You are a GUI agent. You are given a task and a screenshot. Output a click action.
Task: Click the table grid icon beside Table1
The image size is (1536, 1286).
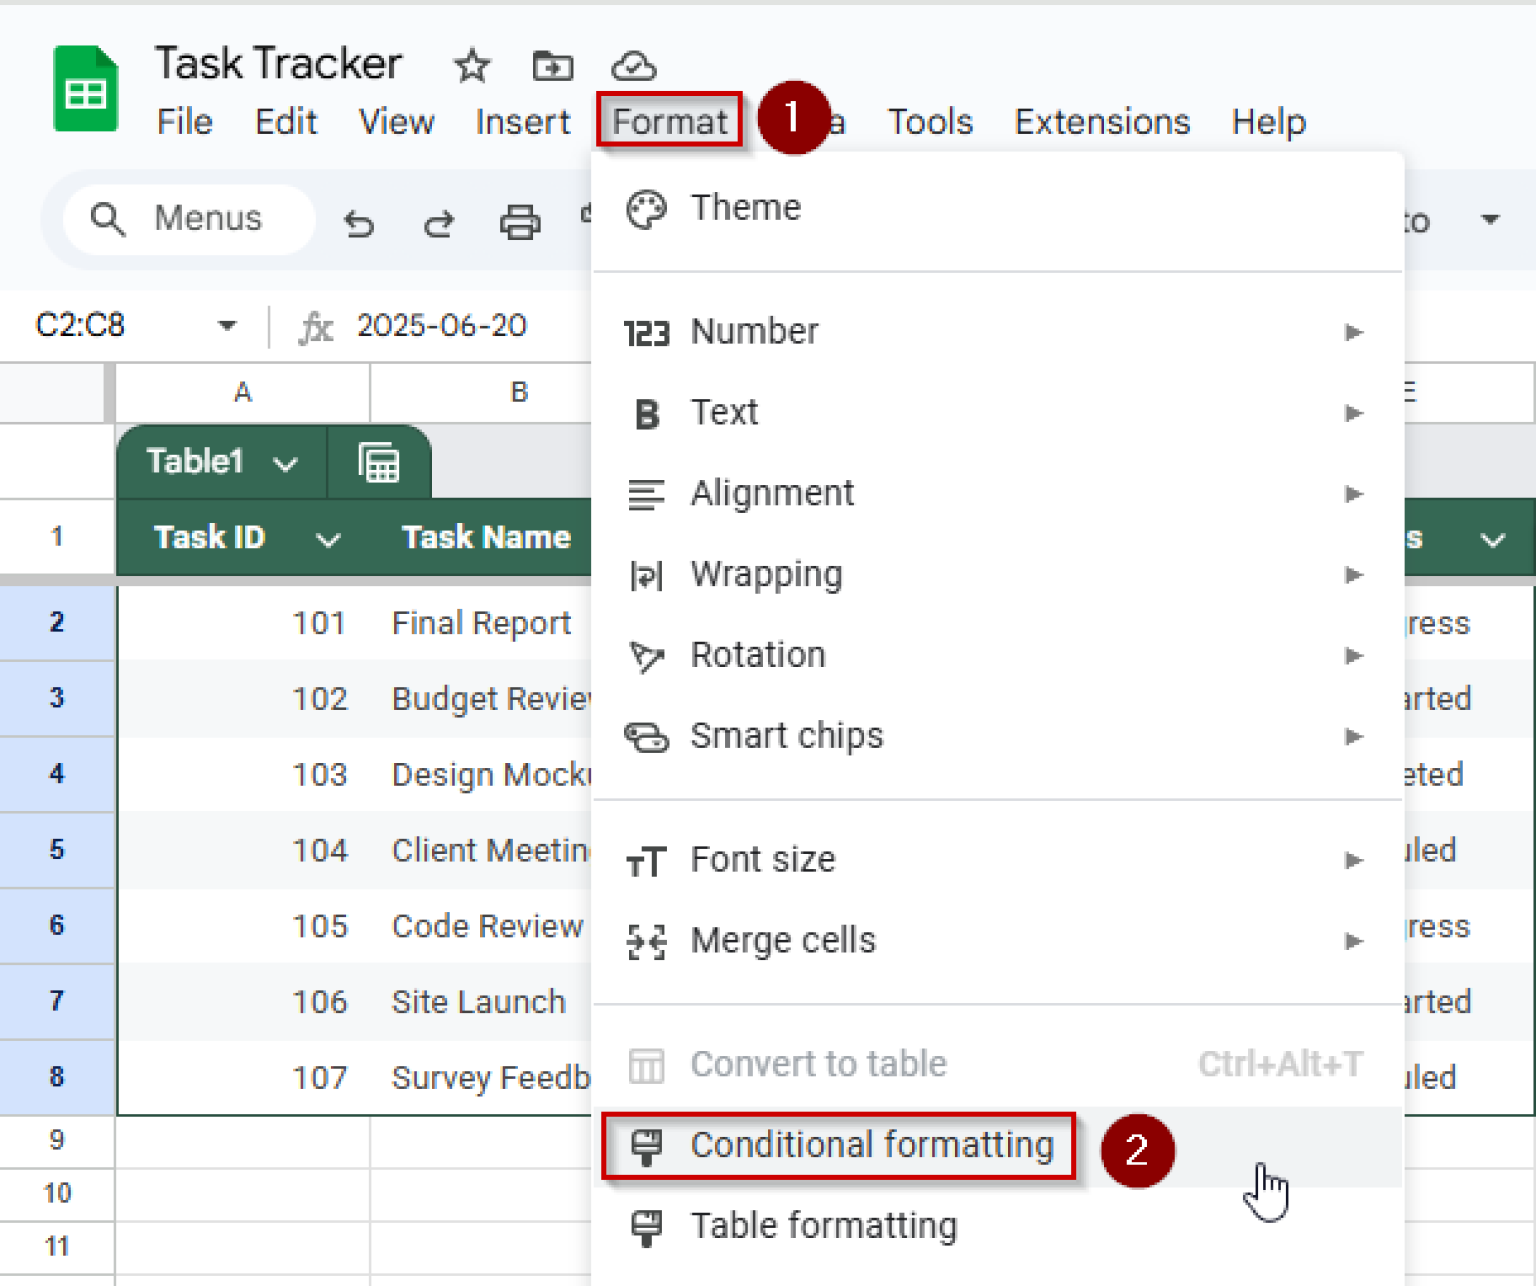[x=379, y=462]
